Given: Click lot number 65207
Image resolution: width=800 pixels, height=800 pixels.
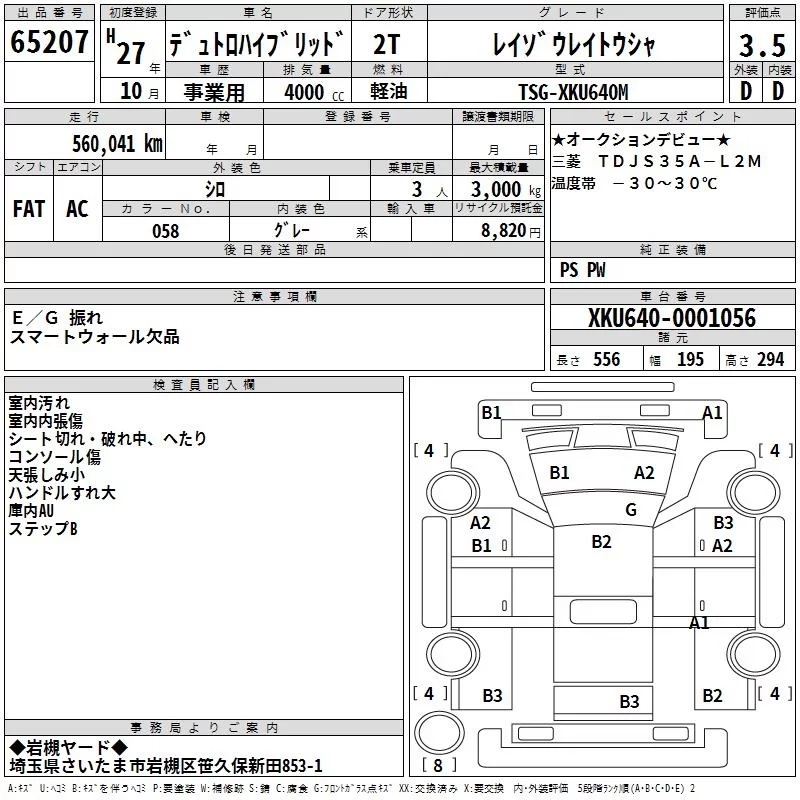Looking at the screenshot, I should click(x=49, y=42).
